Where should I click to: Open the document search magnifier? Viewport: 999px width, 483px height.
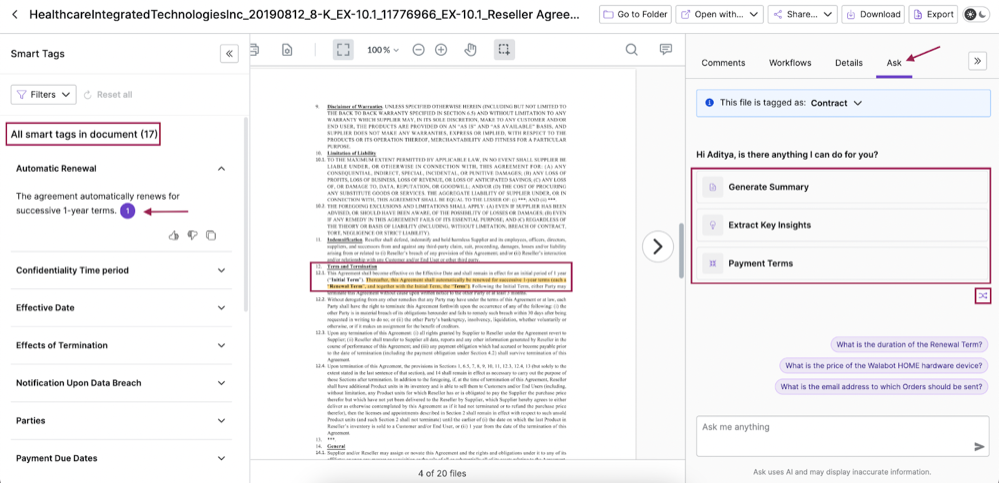(632, 50)
